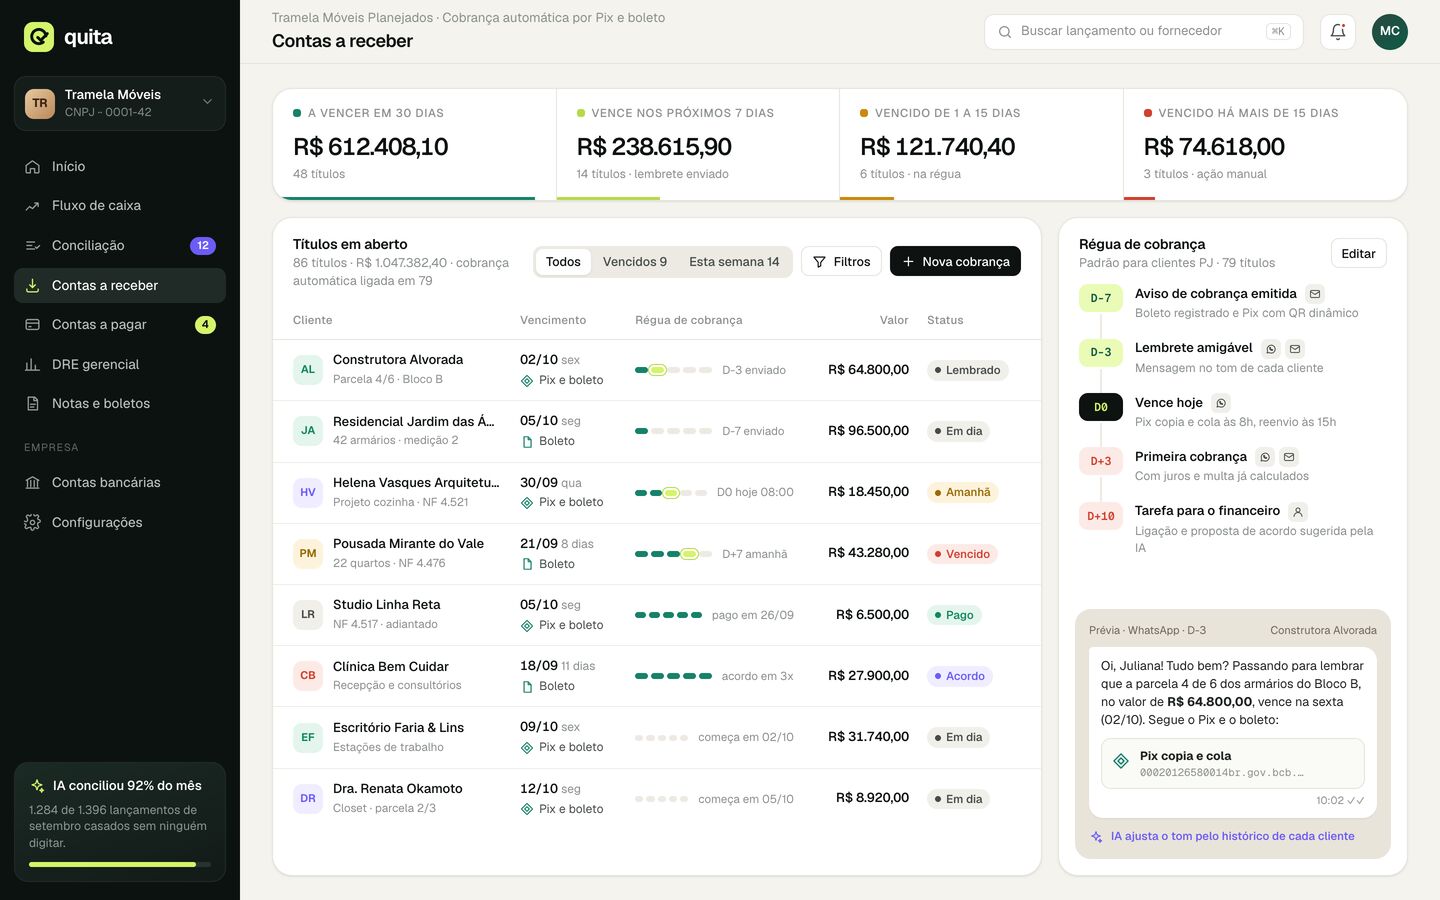Click WhatsApp icon on Lembrete amigável
The image size is (1440, 900).
click(x=1271, y=349)
